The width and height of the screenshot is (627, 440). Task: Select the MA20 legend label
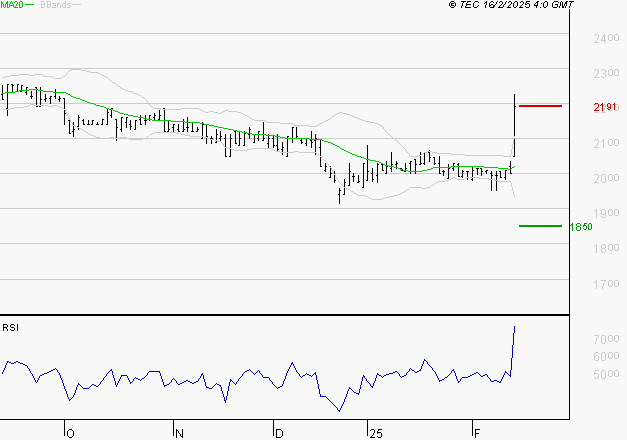(12, 4)
